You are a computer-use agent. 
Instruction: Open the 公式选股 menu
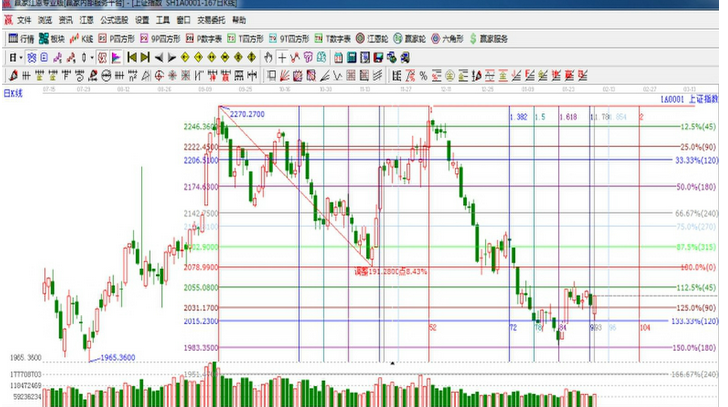pos(111,20)
